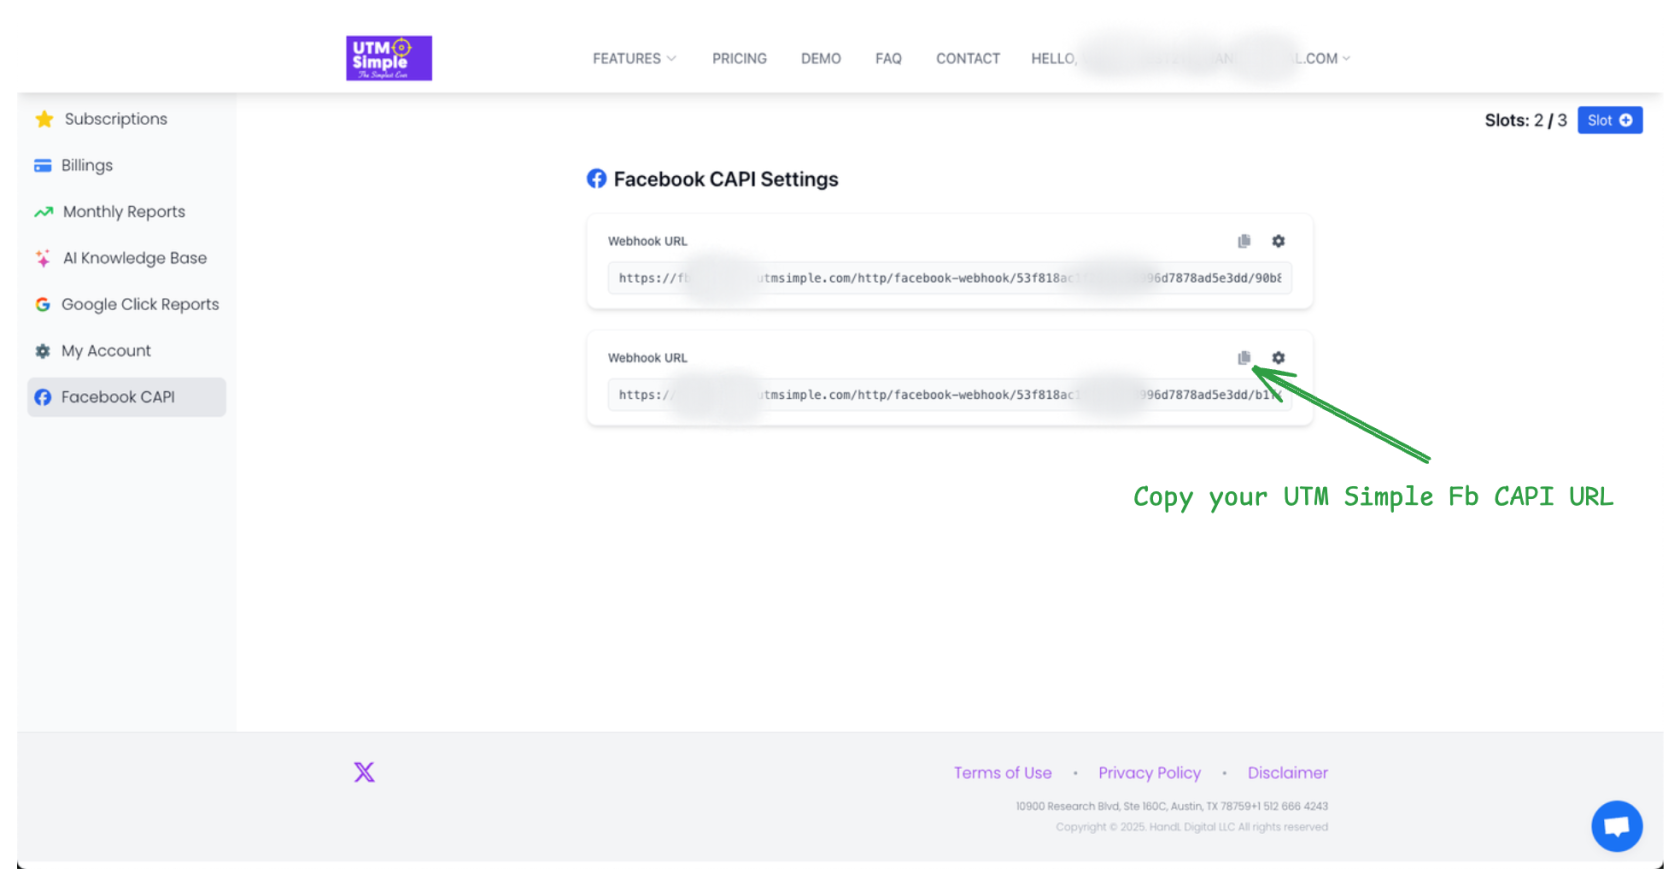Go to UTM Simple logo home

pos(389,58)
